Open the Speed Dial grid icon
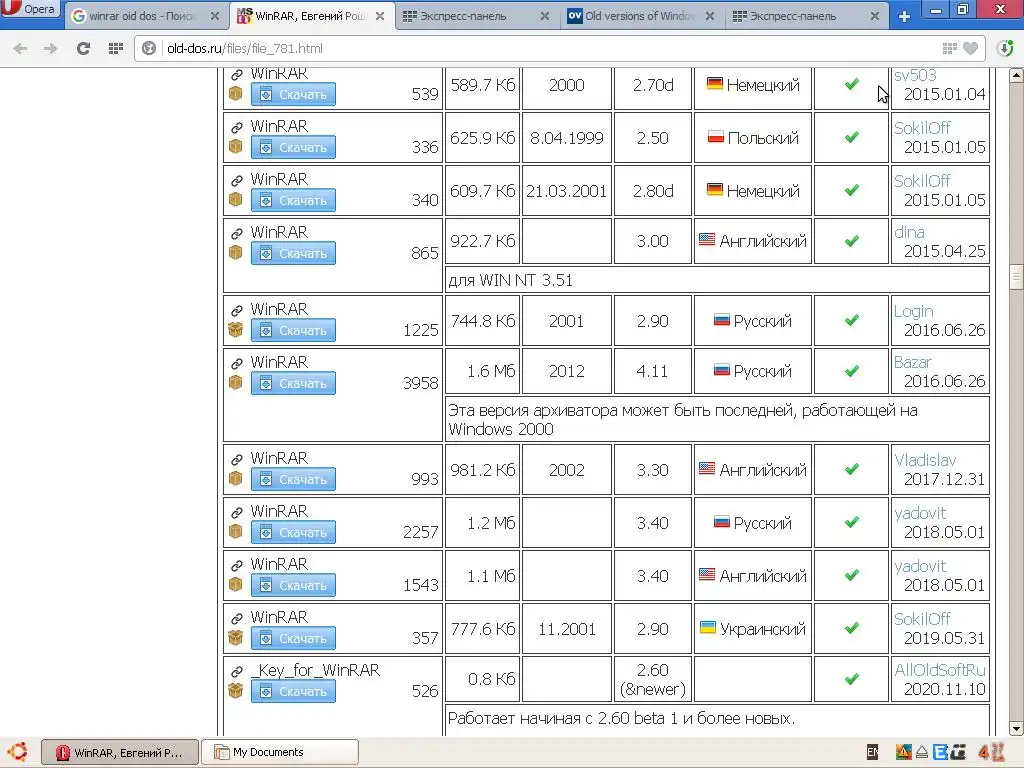The width and height of the screenshot is (1024, 768). (x=116, y=48)
